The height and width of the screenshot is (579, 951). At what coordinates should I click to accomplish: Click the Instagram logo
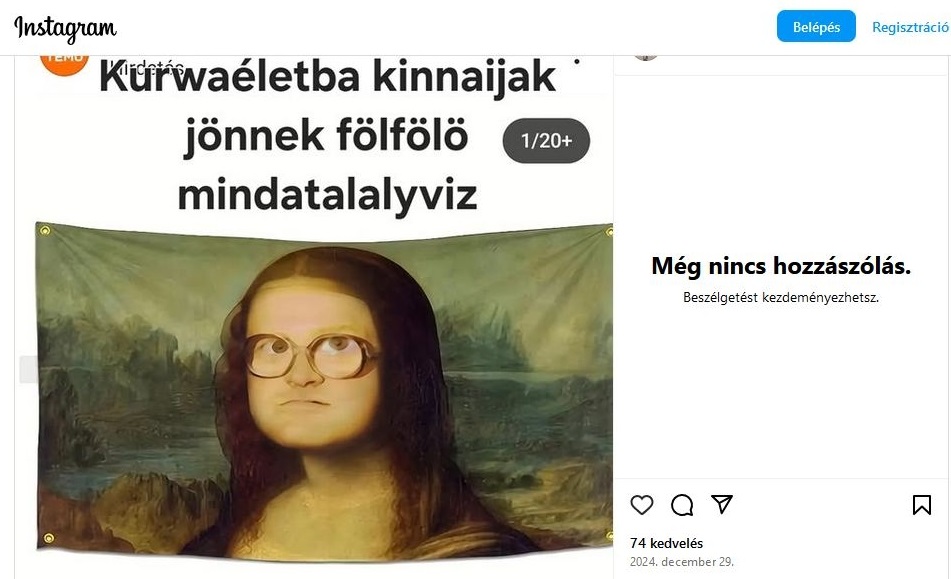click(65, 28)
